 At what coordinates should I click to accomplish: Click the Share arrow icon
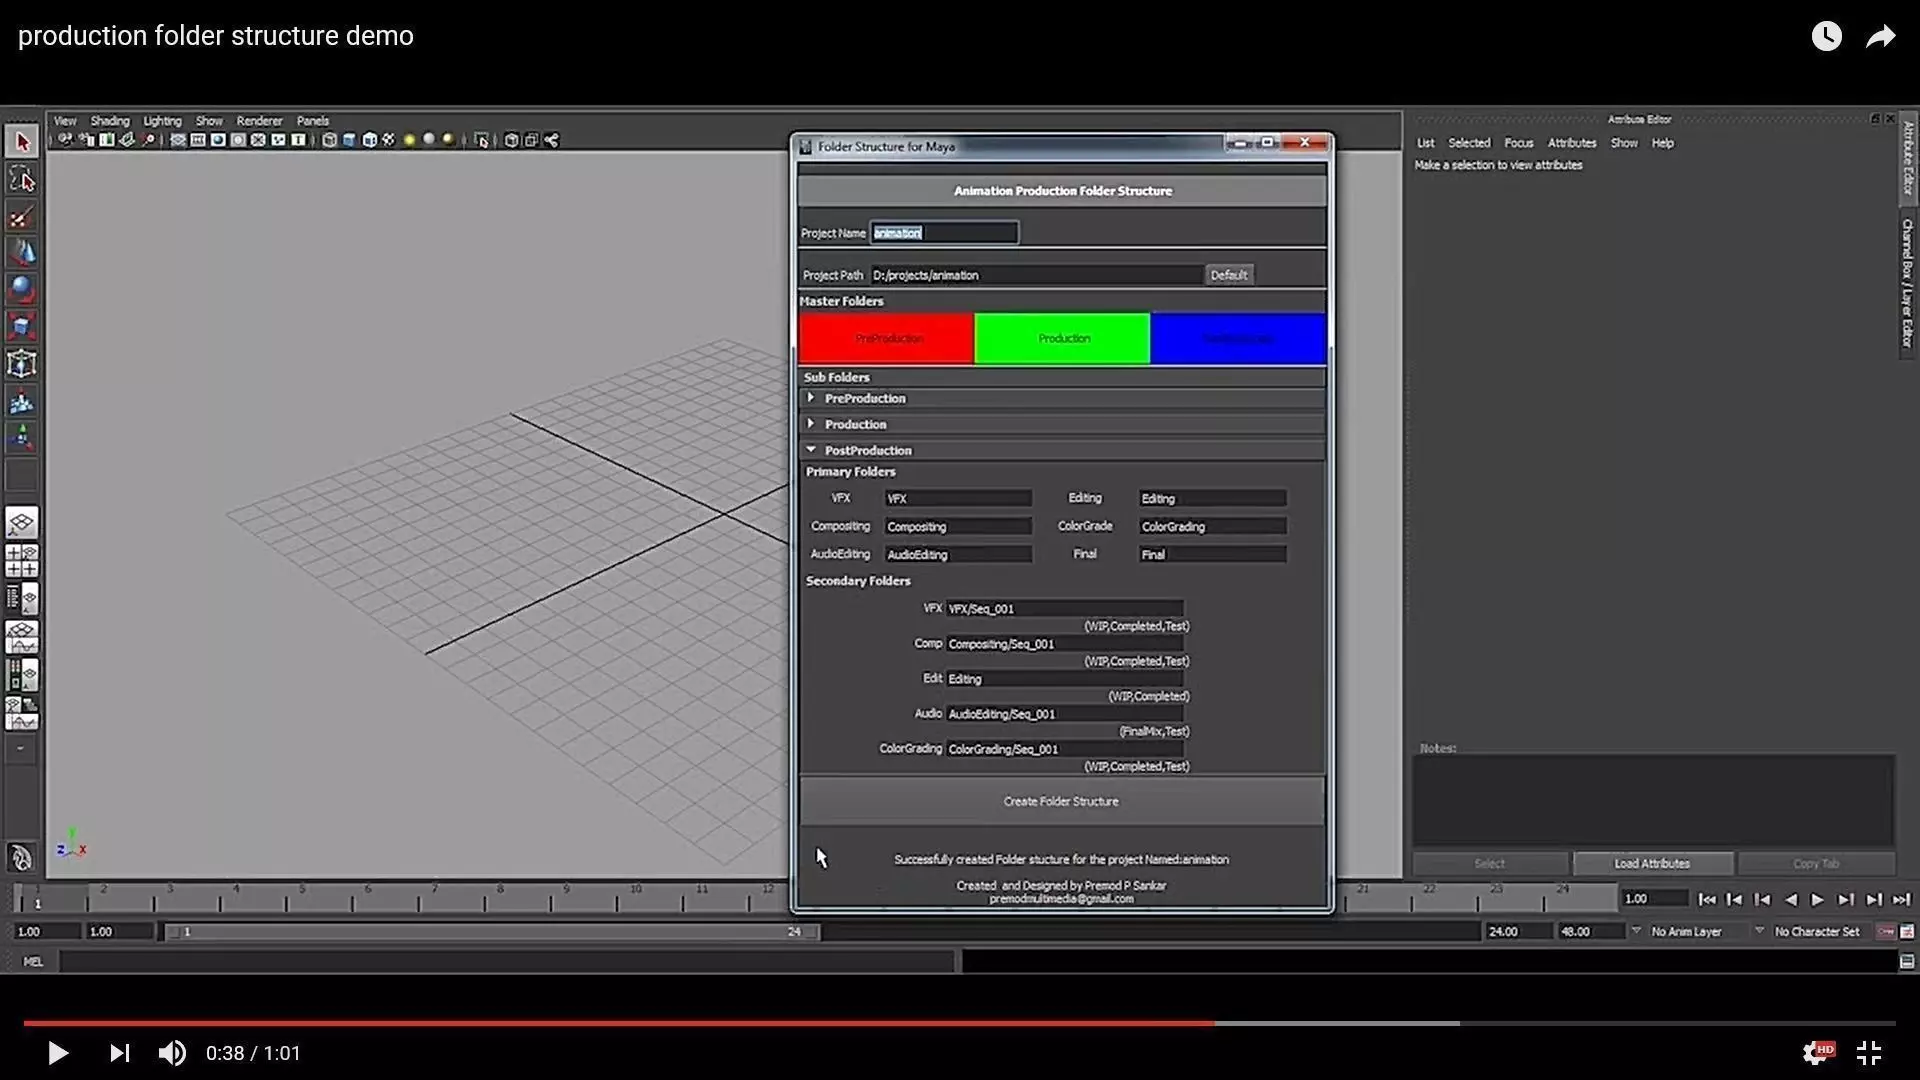tap(1881, 36)
